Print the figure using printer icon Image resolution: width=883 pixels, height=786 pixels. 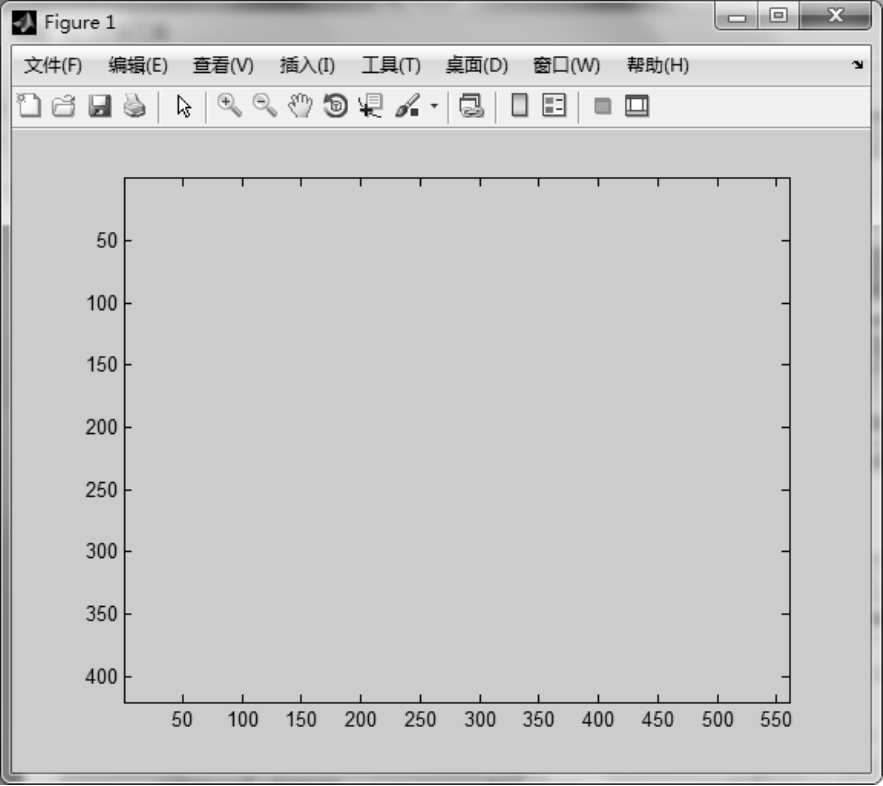click(x=134, y=106)
